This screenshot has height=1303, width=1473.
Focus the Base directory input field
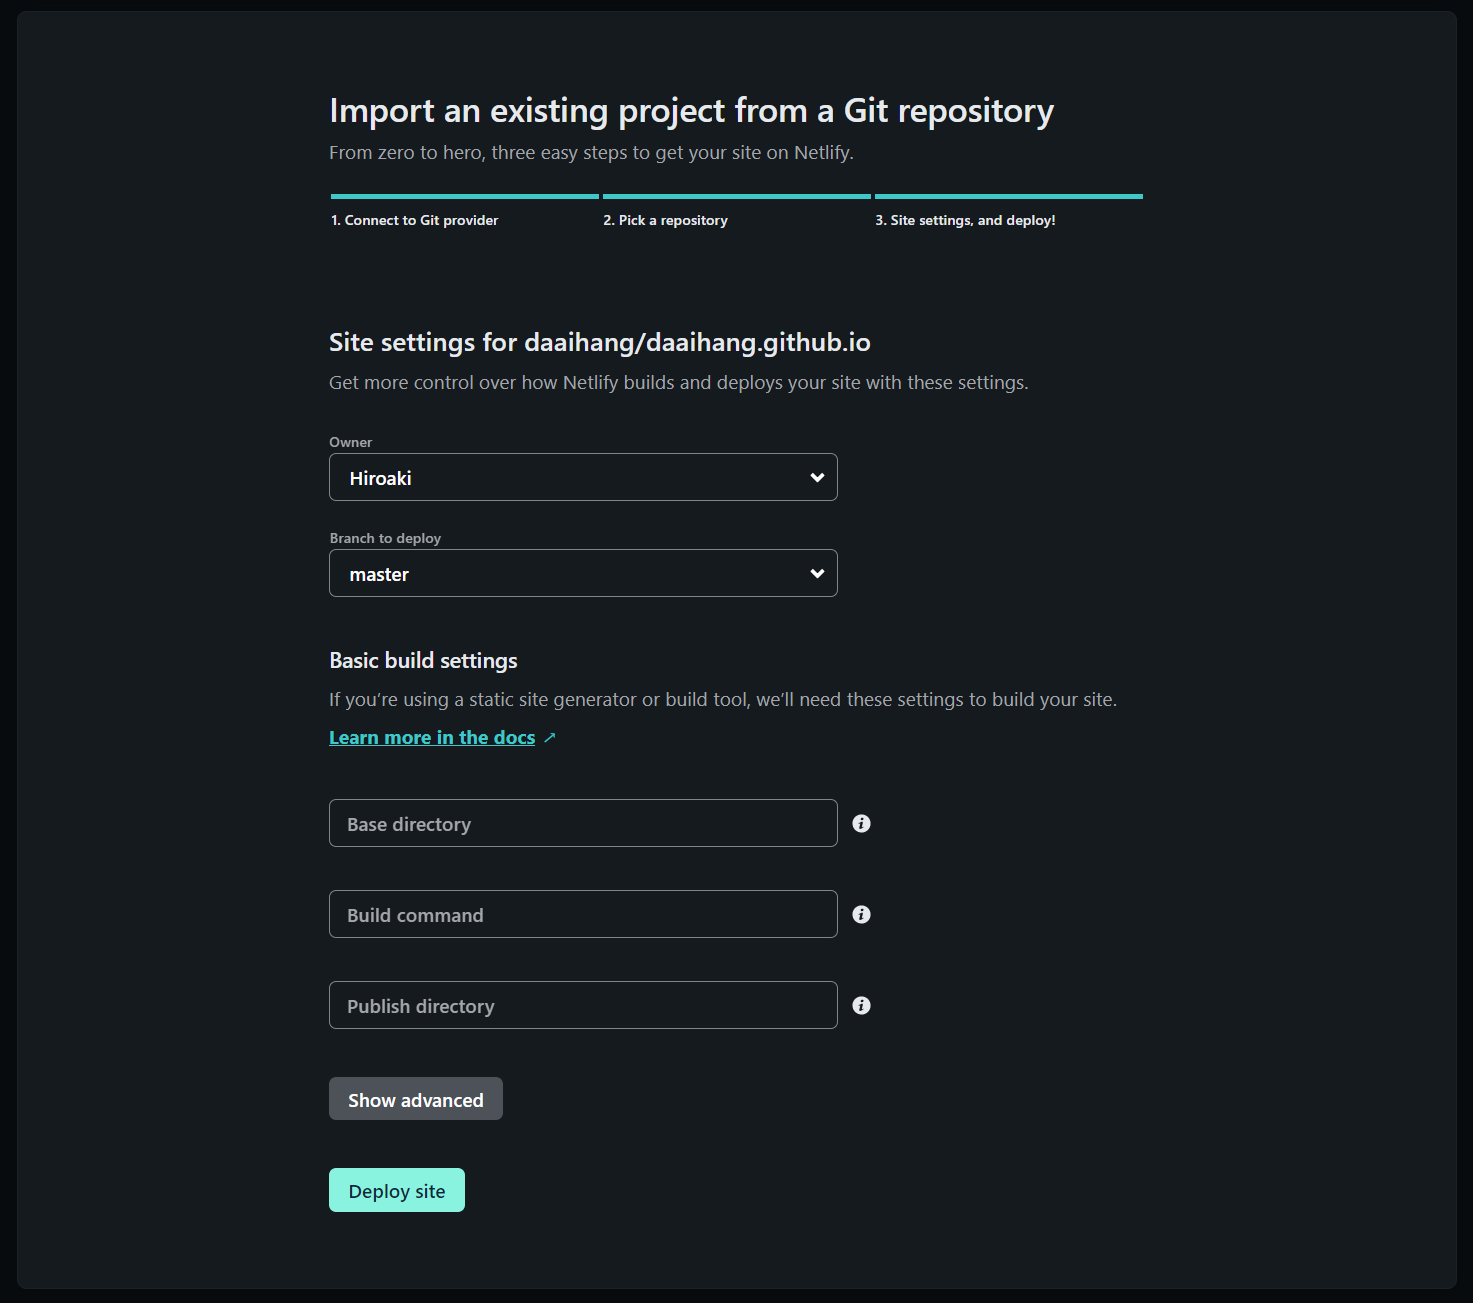click(x=583, y=823)
